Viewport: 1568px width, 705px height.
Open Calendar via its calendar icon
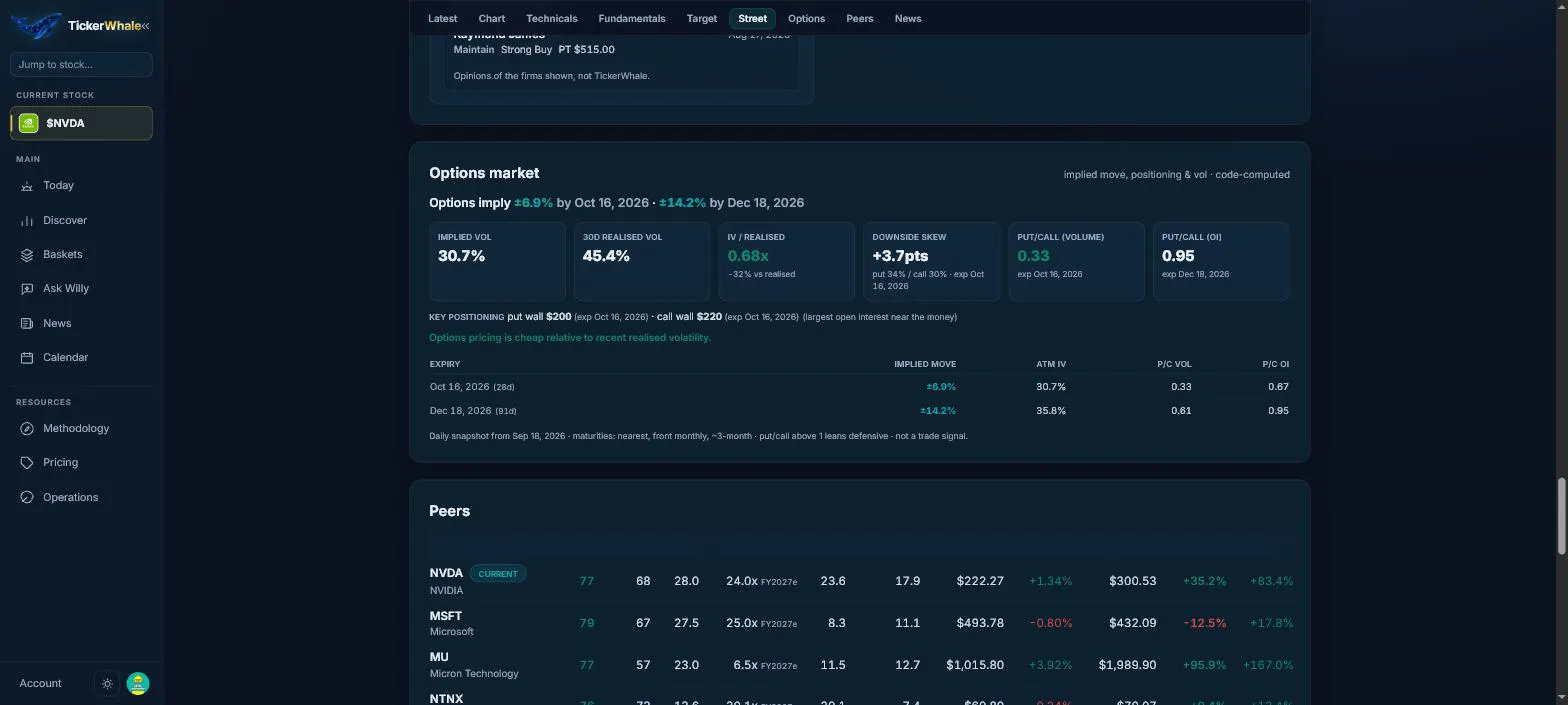coord(27,358)
